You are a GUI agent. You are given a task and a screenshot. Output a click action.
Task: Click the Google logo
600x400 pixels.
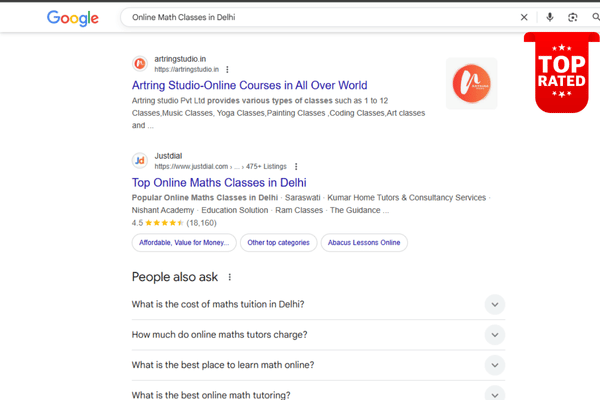(73, 18)
